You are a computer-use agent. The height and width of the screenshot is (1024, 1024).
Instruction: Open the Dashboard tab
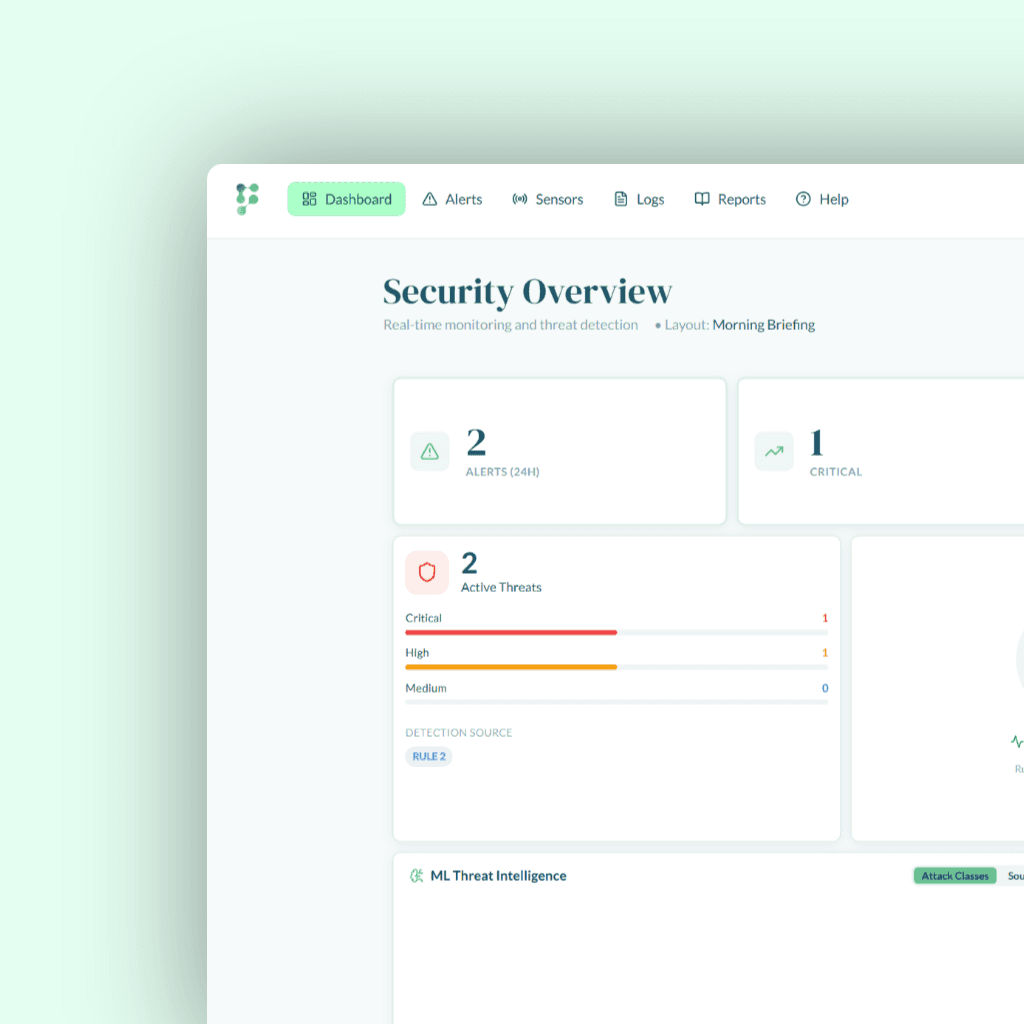[346, 199]
